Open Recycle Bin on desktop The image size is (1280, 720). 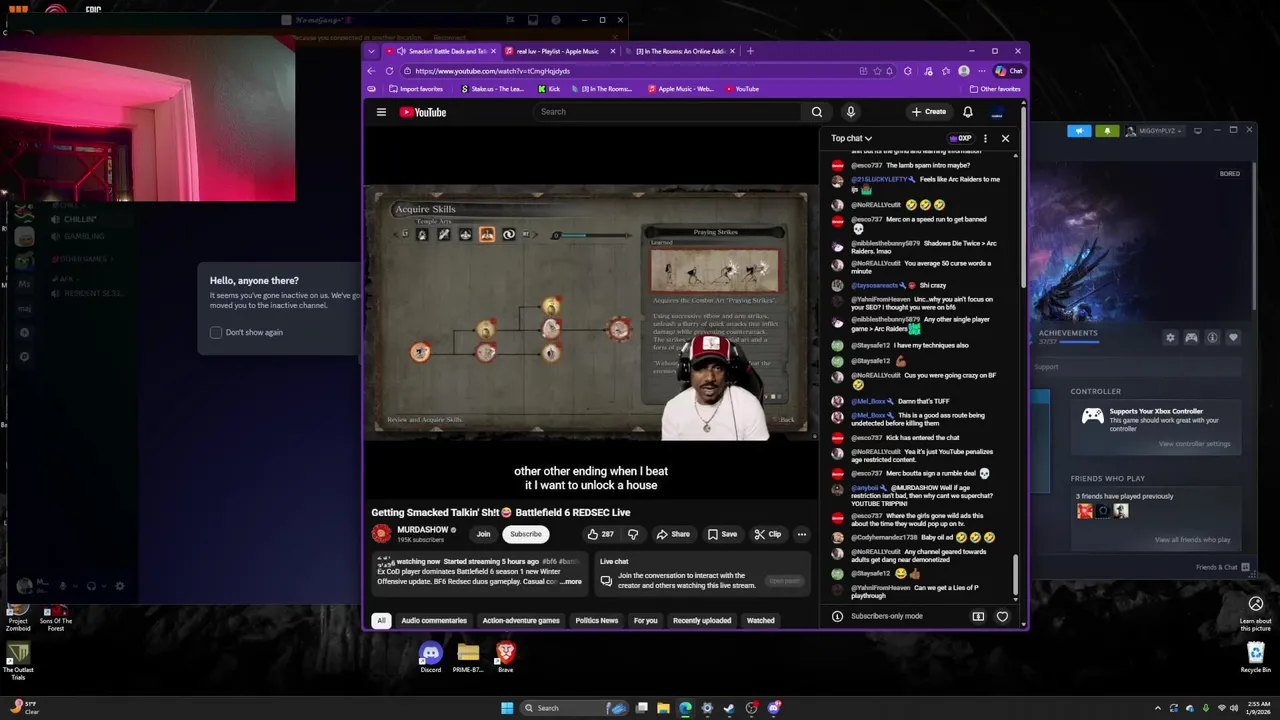tap(1256, 657)
